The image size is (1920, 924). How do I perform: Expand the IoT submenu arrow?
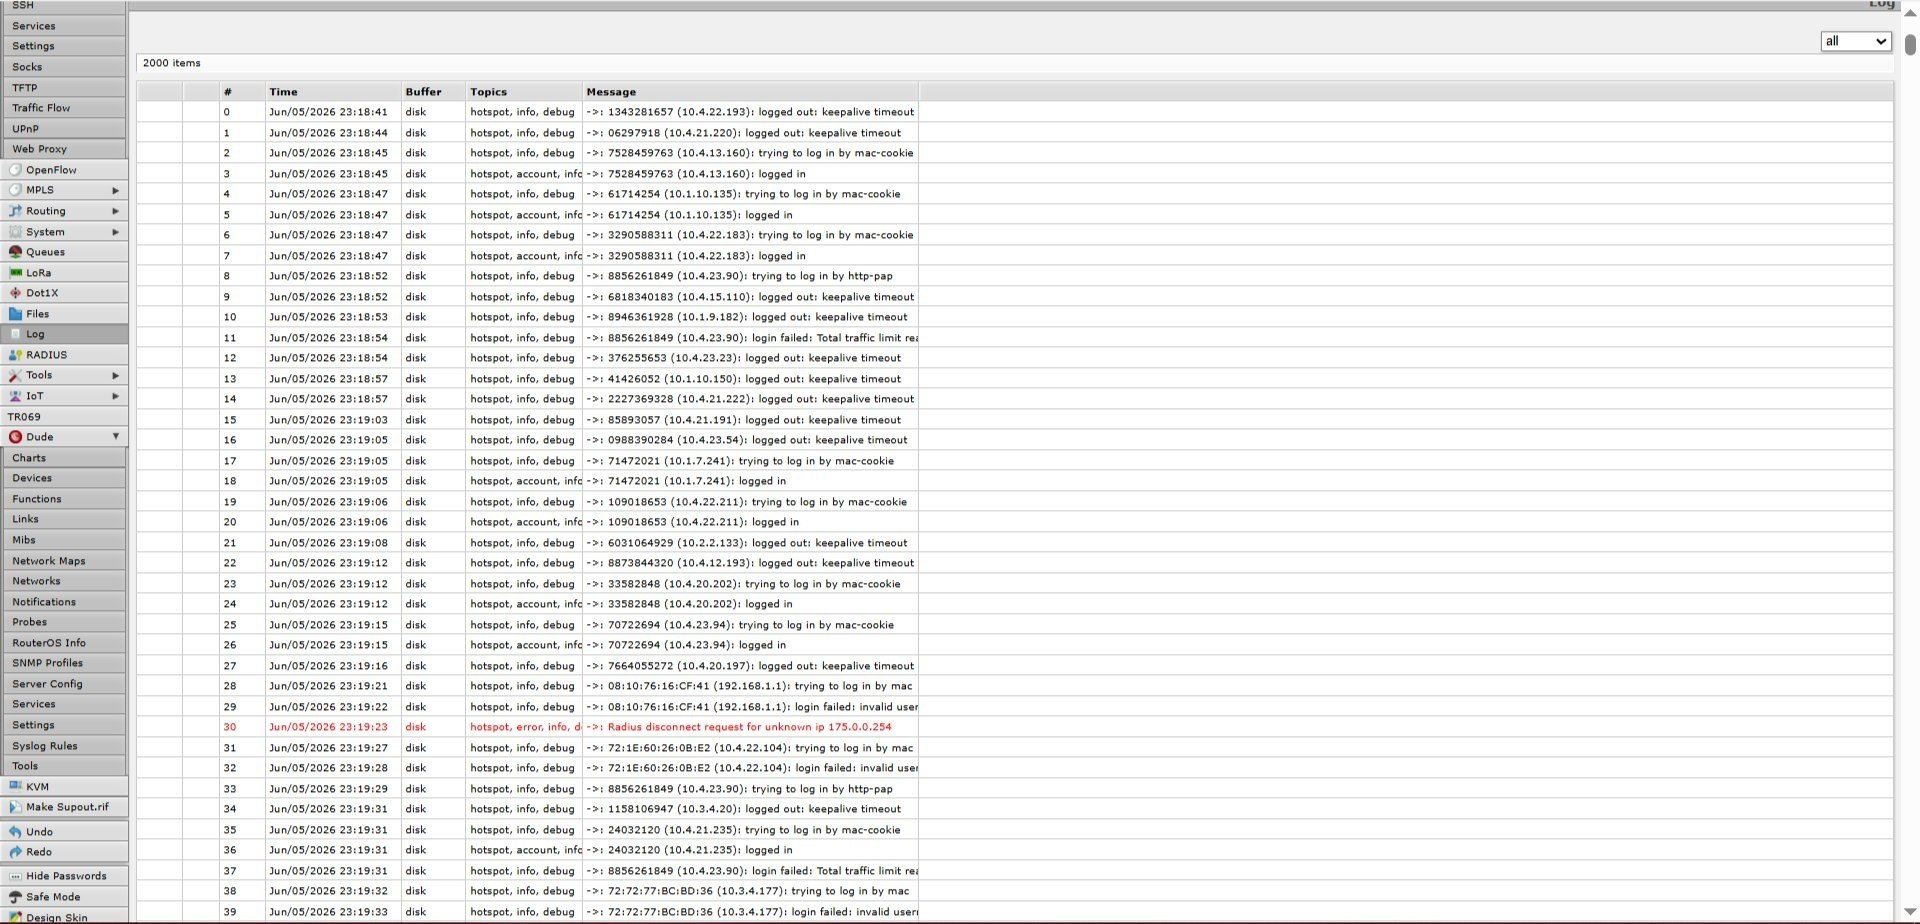116,396
